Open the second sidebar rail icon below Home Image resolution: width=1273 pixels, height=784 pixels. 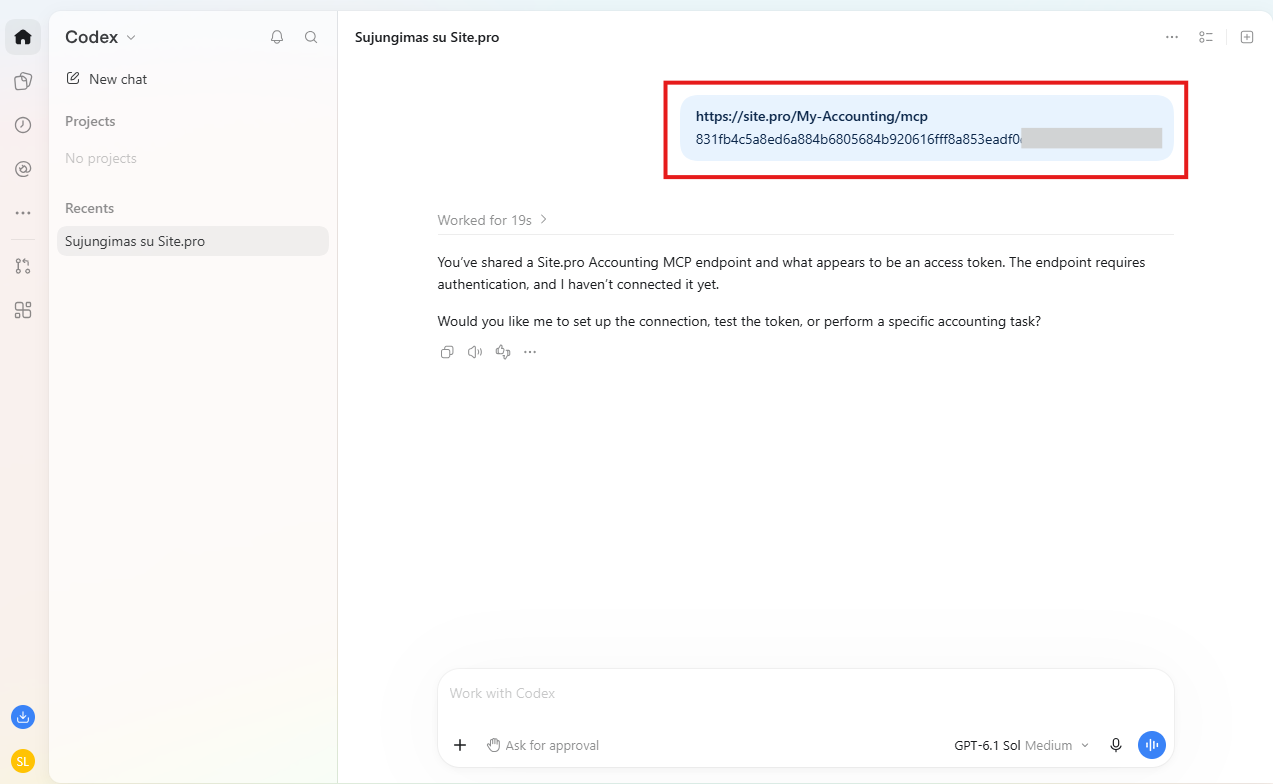point(23,81)
